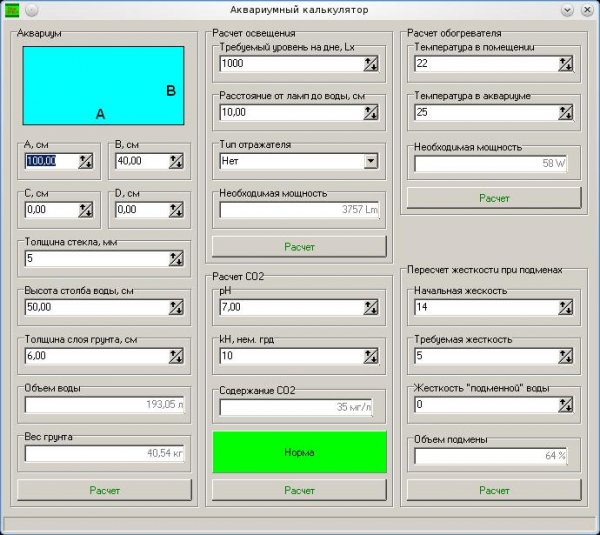Viewport: 600px width, 535px height.
Task: Click spin arrows of Начальная жесткость field
Action: point(566,307)
